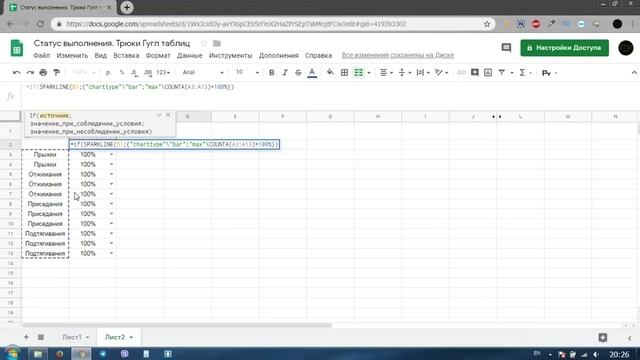Click the Настройки Доступа share button
The height and width of the screenshot is (360, 640).
564,48
